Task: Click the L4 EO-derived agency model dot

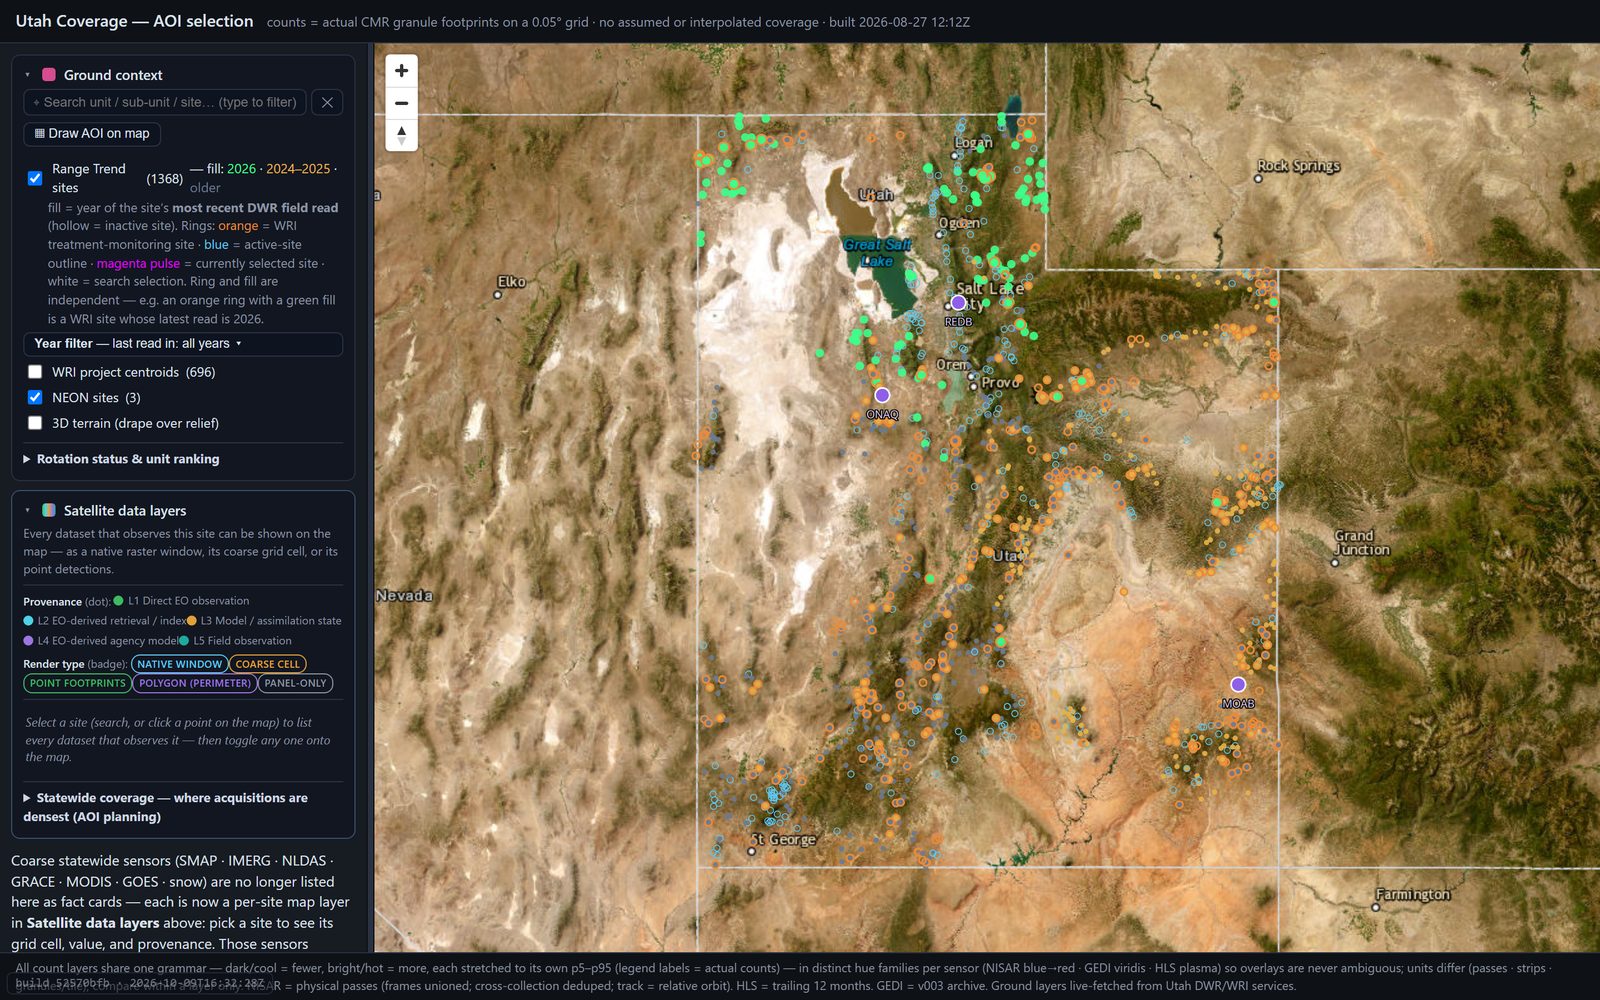Action: click(29, 641)
